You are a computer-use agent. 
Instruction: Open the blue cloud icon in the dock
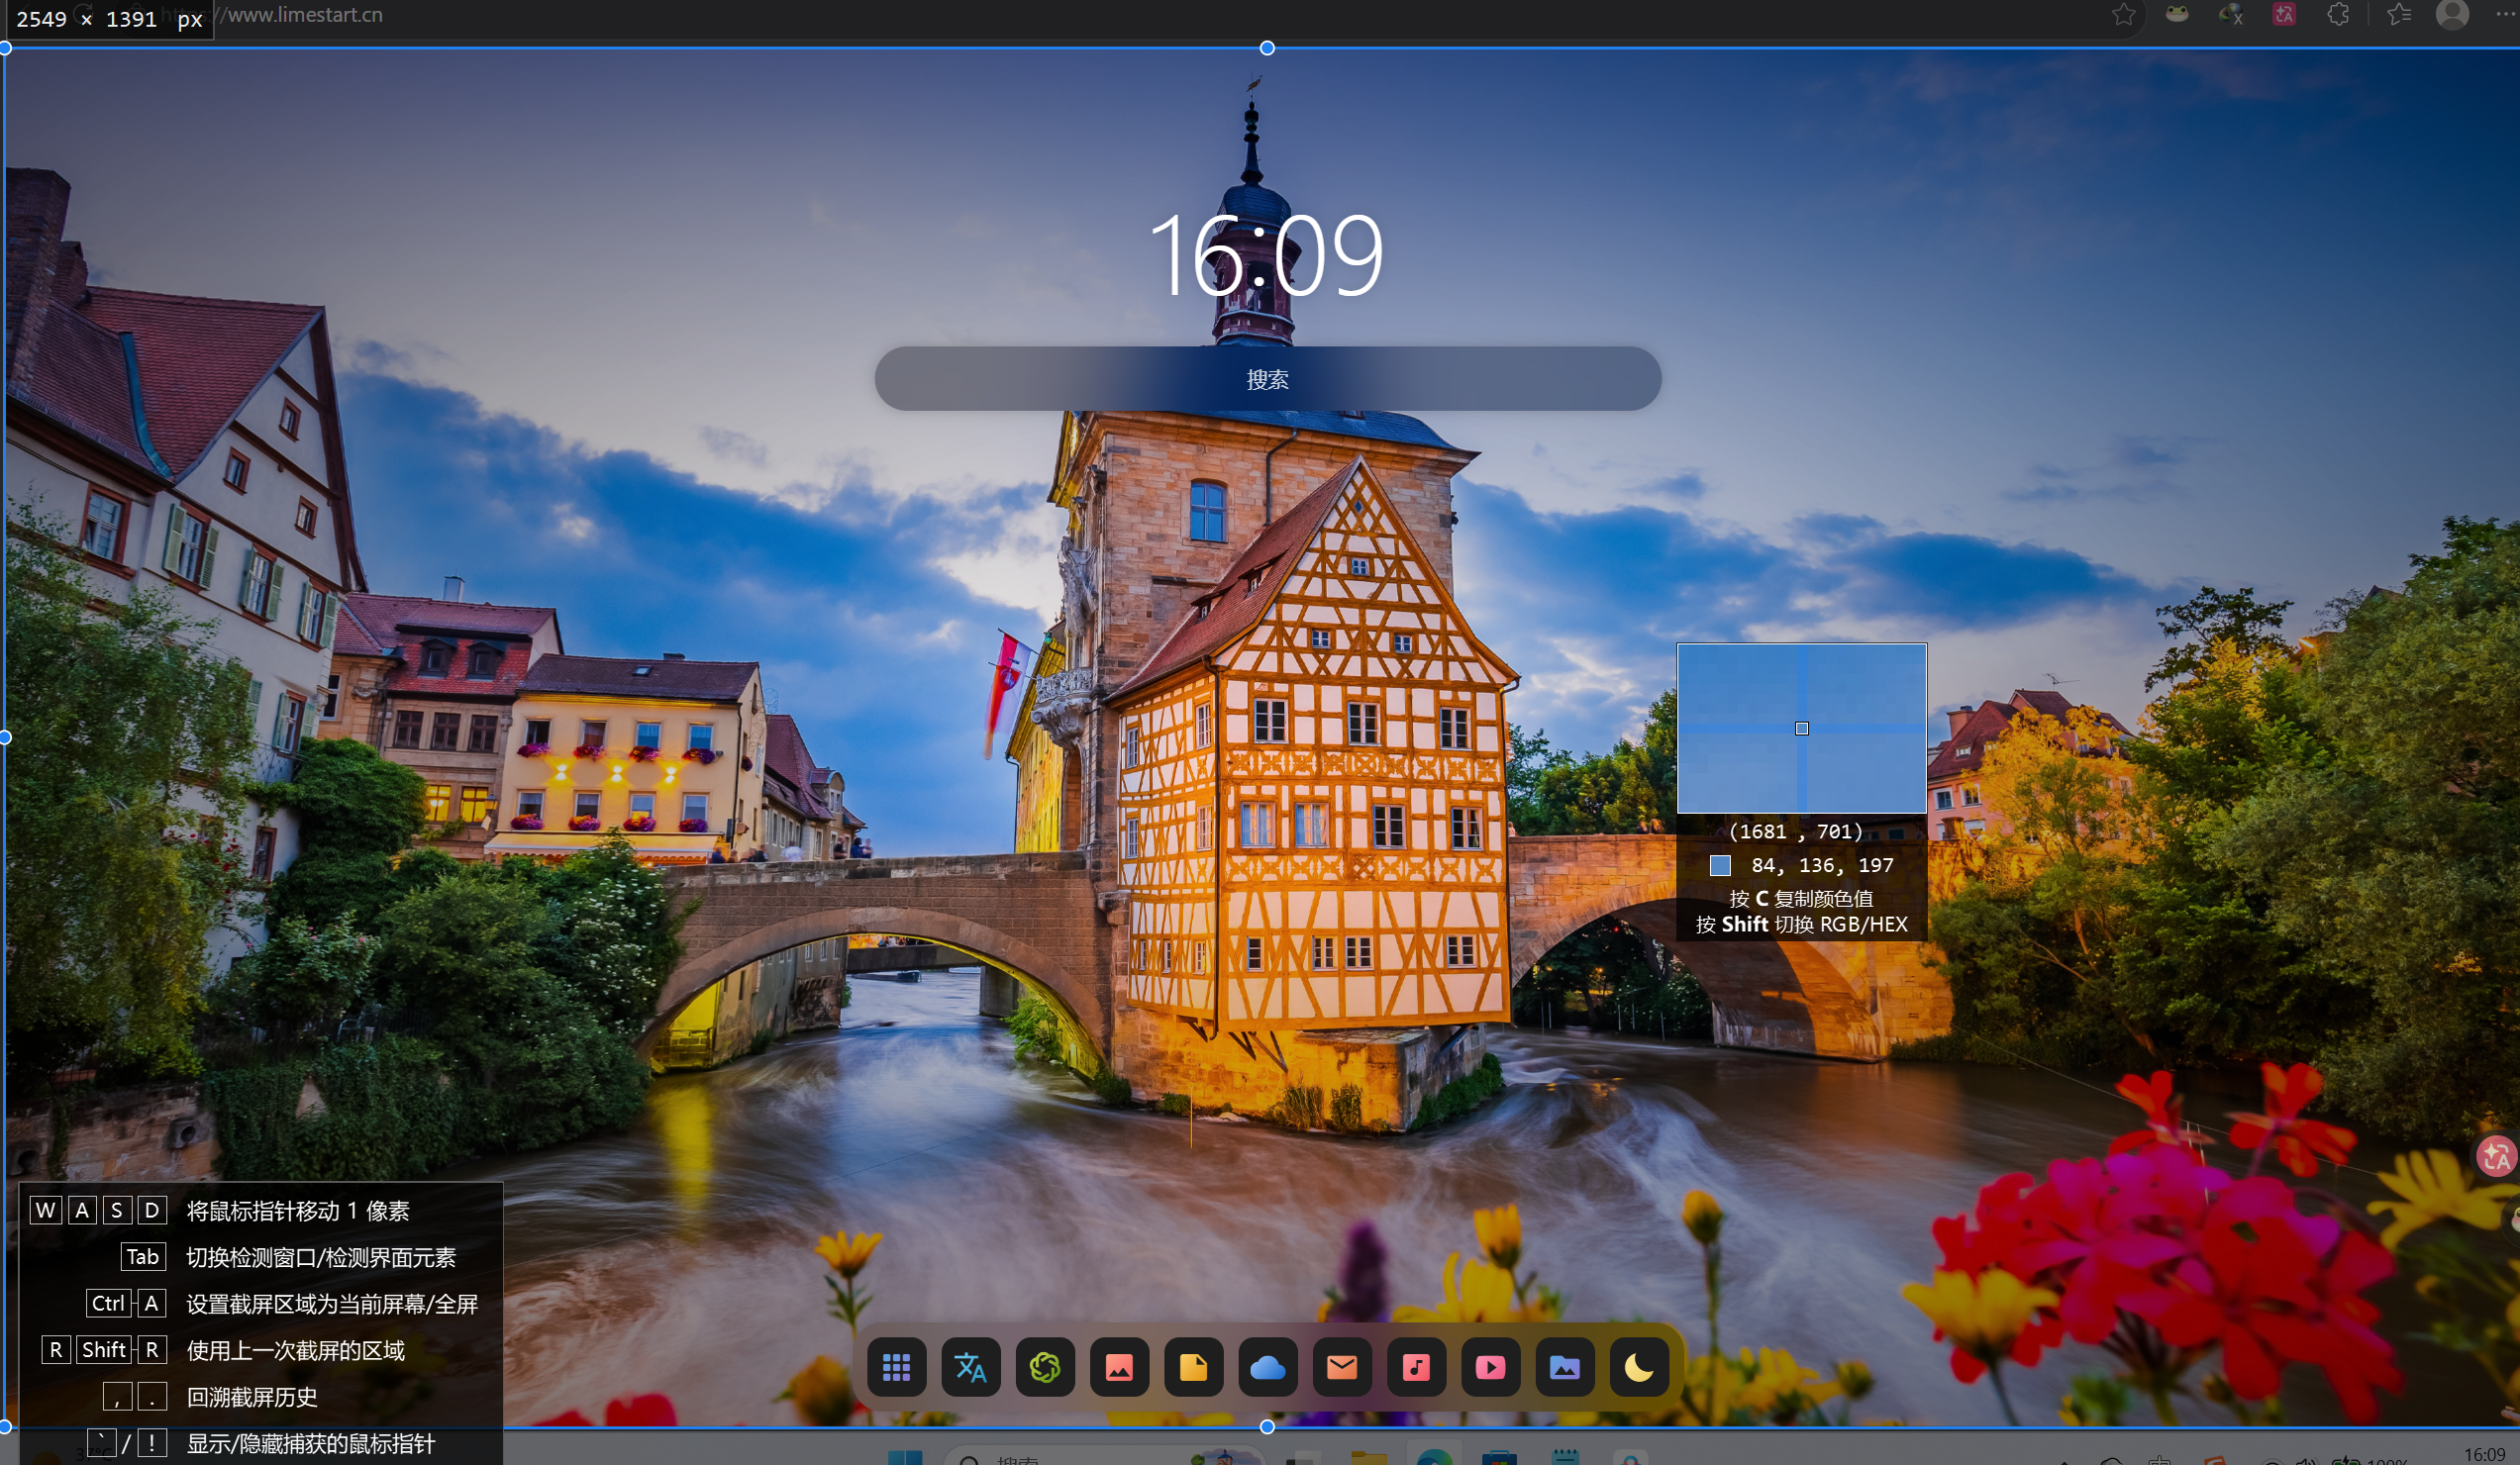(1268, 1367)
